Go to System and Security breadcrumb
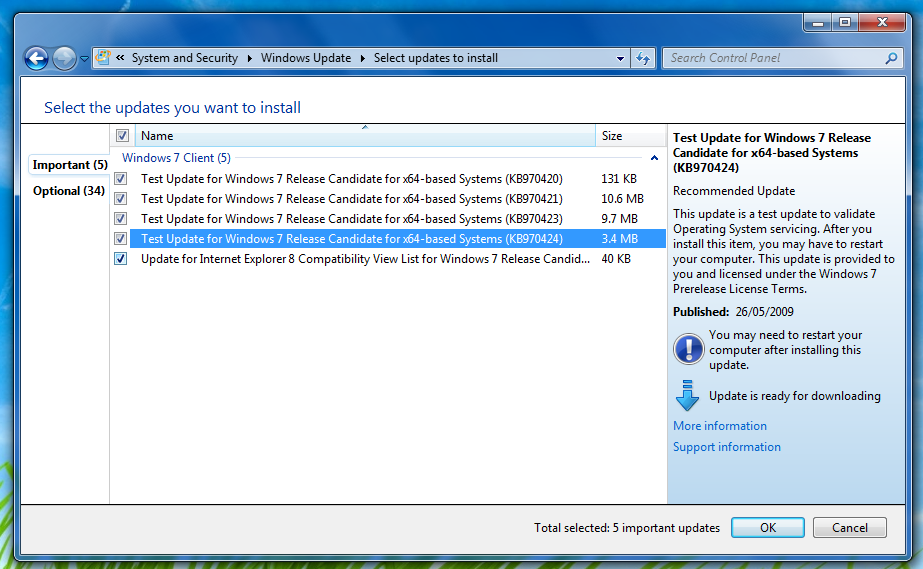 pos(185,58)
